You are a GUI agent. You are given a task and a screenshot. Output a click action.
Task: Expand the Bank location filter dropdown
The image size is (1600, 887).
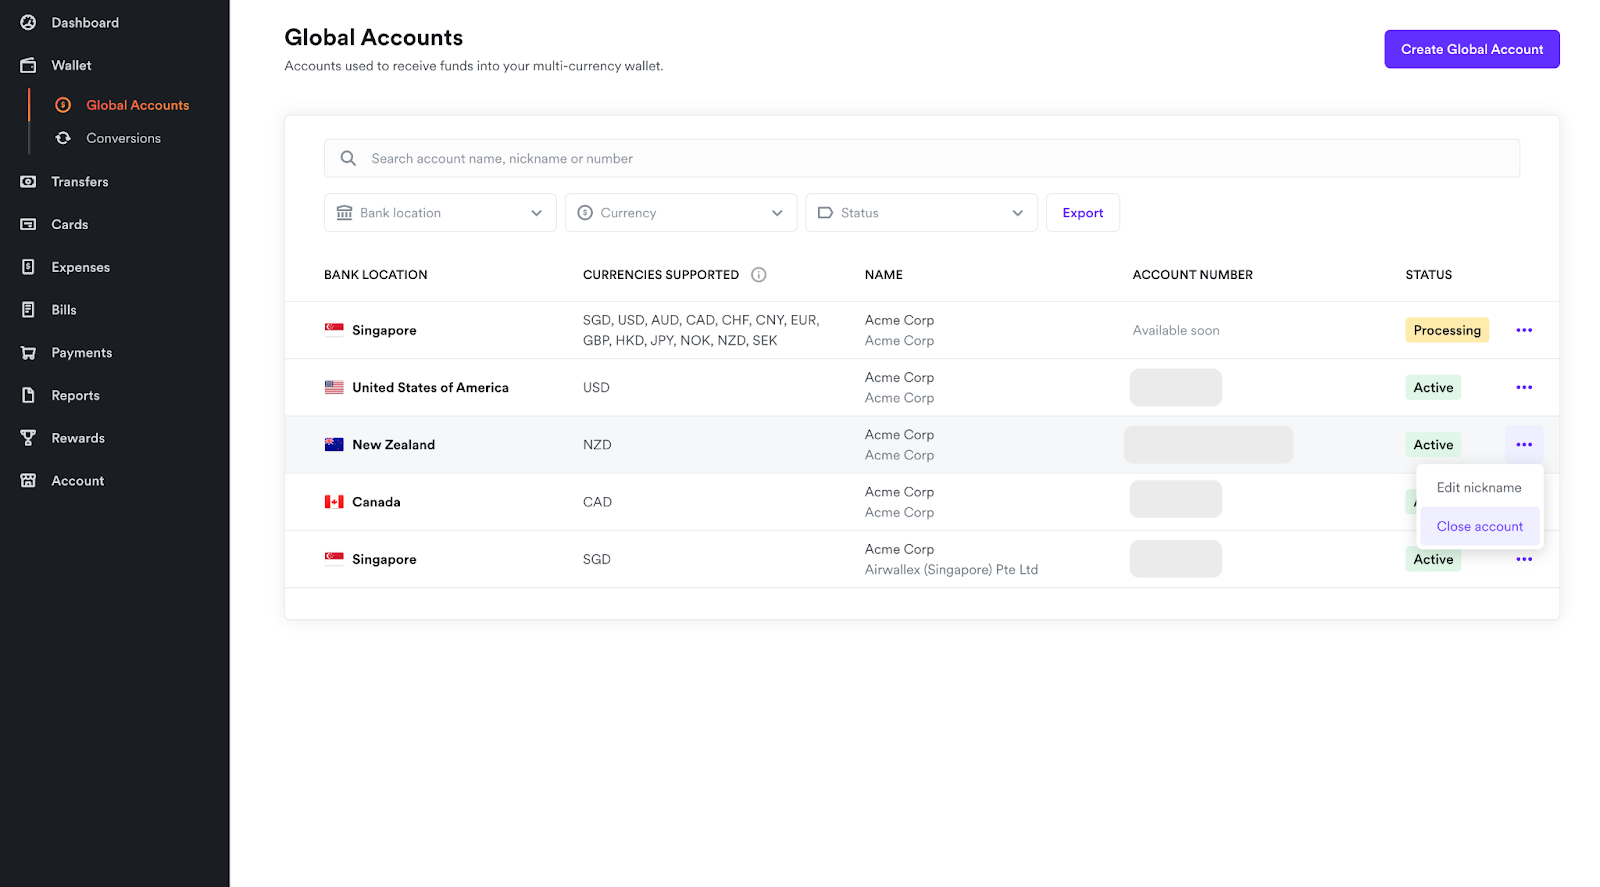pyautogui.click(x=440, y=213)
